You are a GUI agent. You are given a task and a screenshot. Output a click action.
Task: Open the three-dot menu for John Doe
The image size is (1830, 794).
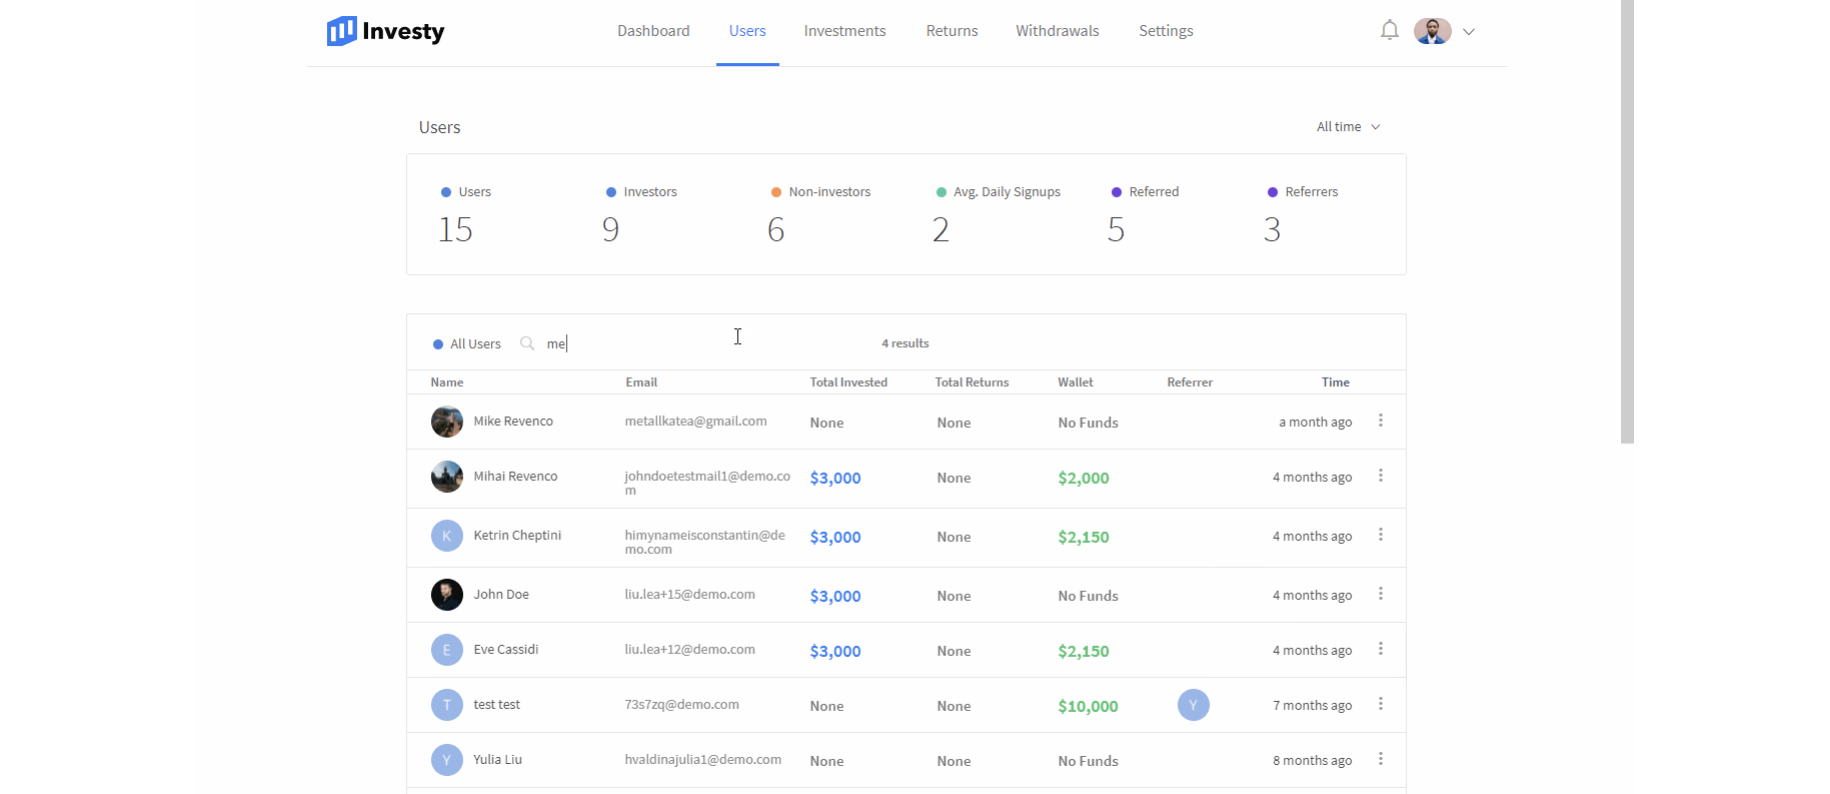(1380, 594)
